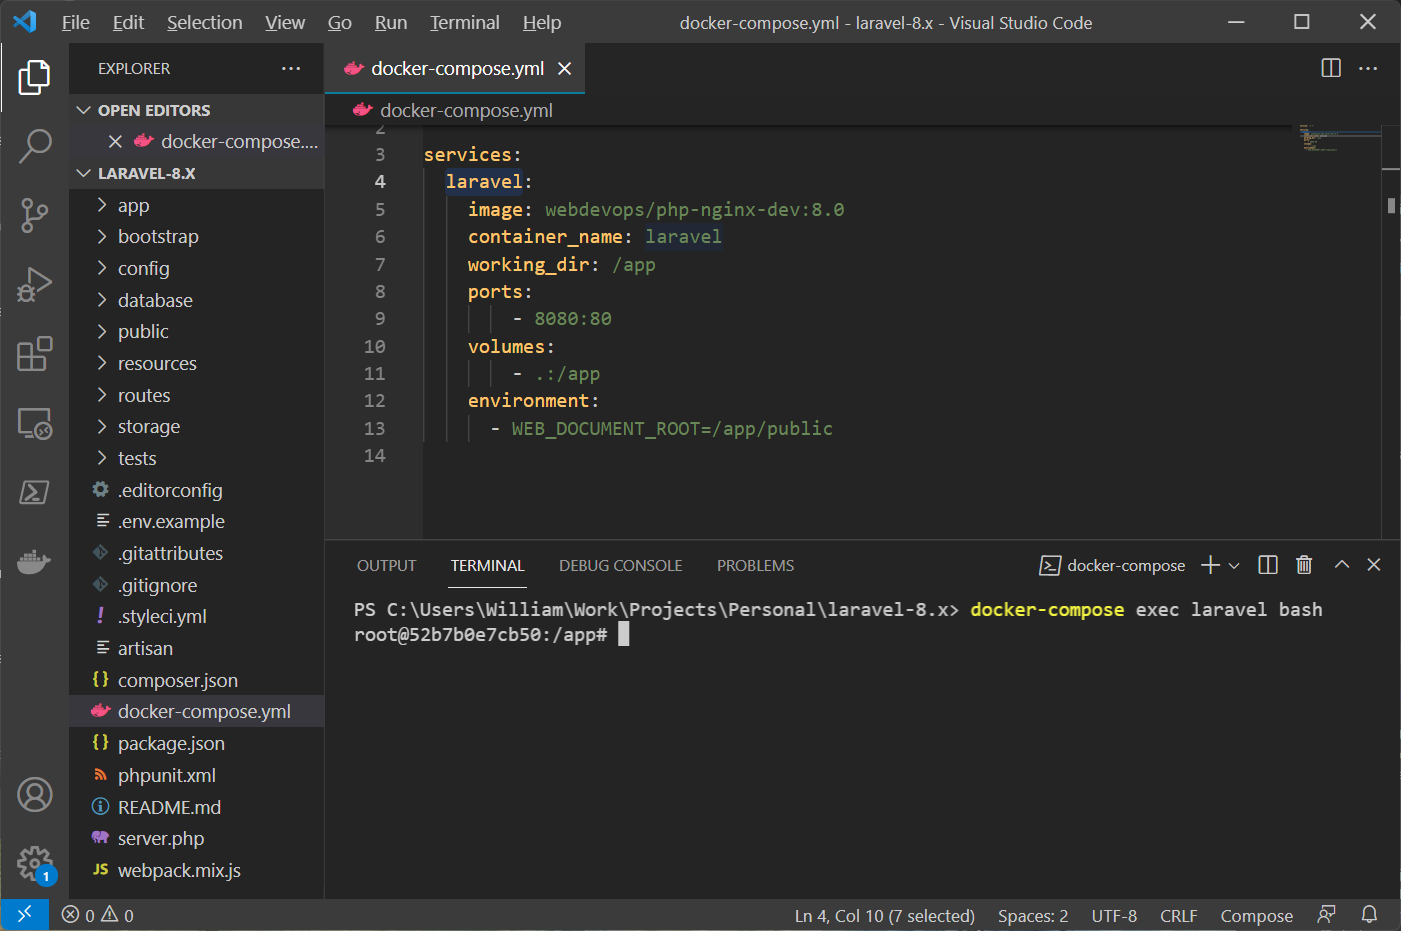Switch to the Debug Console tab
This screenshot has height=931, width=1401.
[x=620, y=565]
